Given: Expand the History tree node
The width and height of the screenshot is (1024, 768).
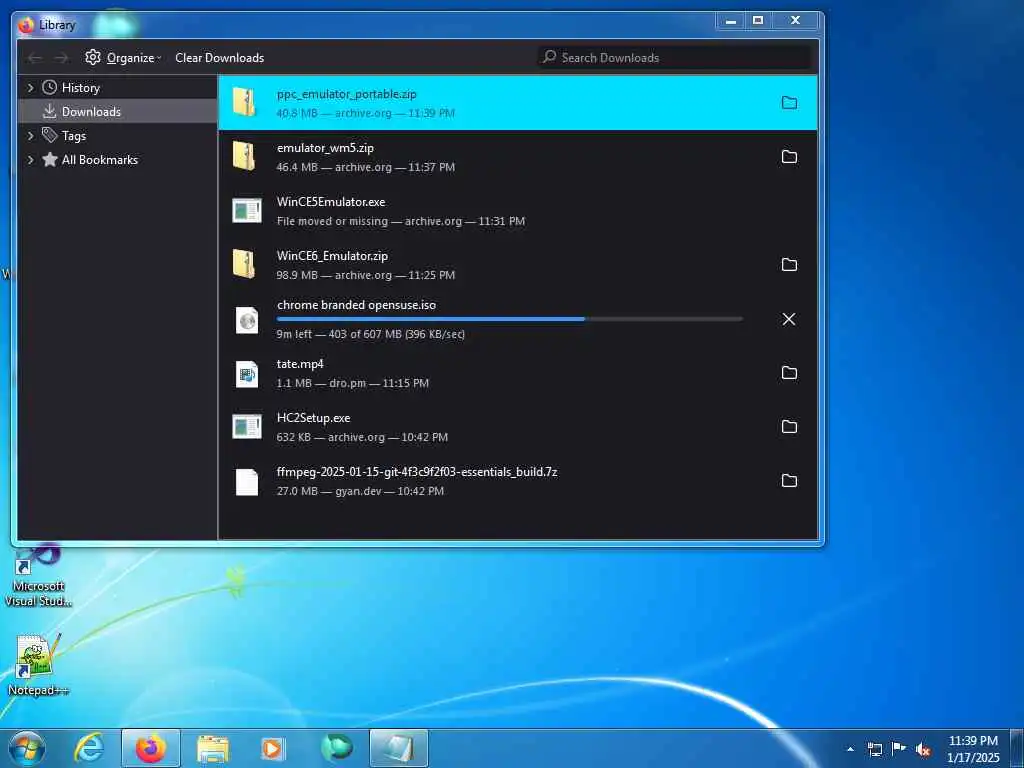Looking at the screenshot, I should click(30, 88).
